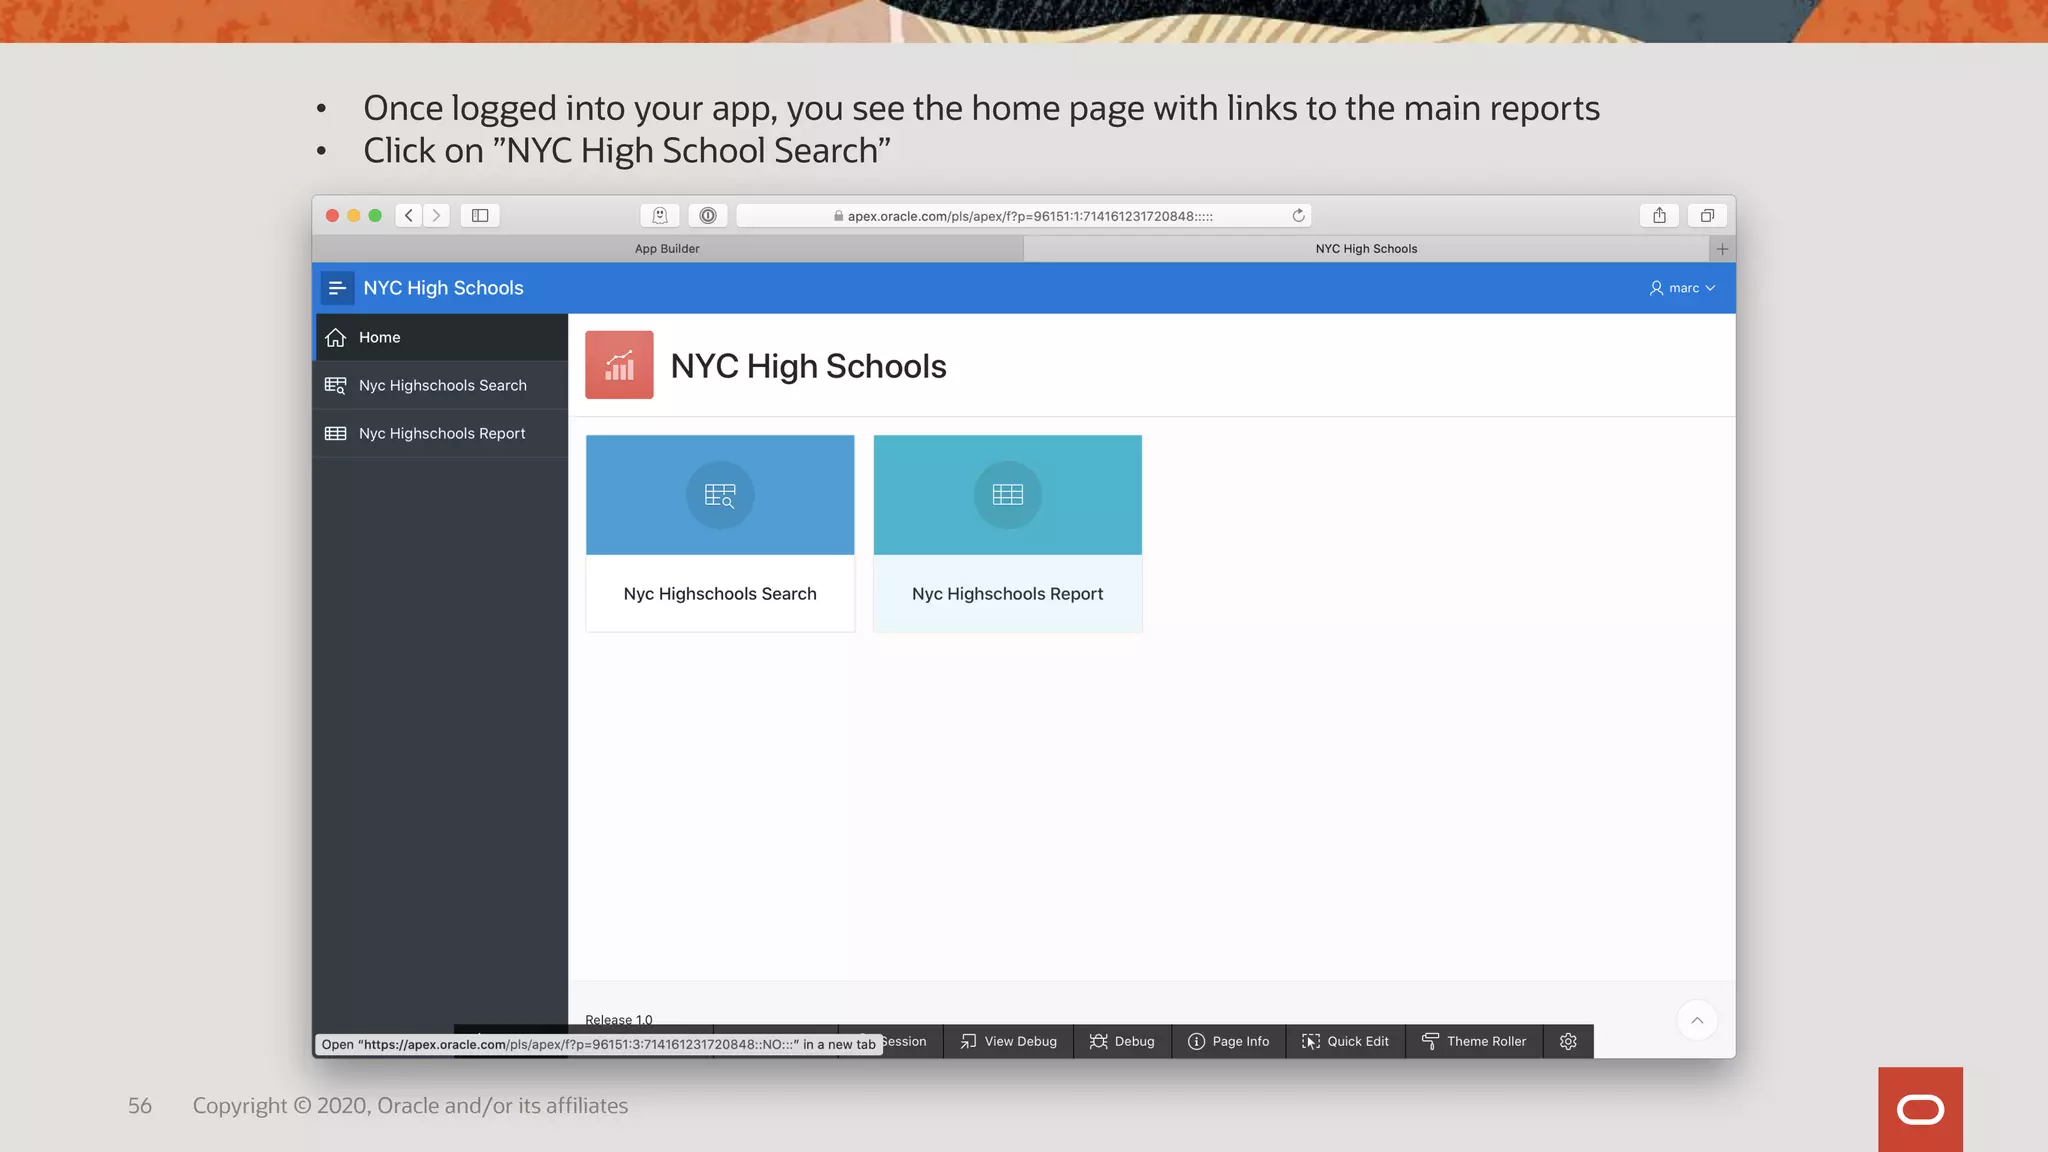Image resolution: width=2048 pixels, height=1152 pixels.
Task: Toggle the navigation hamburger menu icon
Action: [x=337, y=288]
